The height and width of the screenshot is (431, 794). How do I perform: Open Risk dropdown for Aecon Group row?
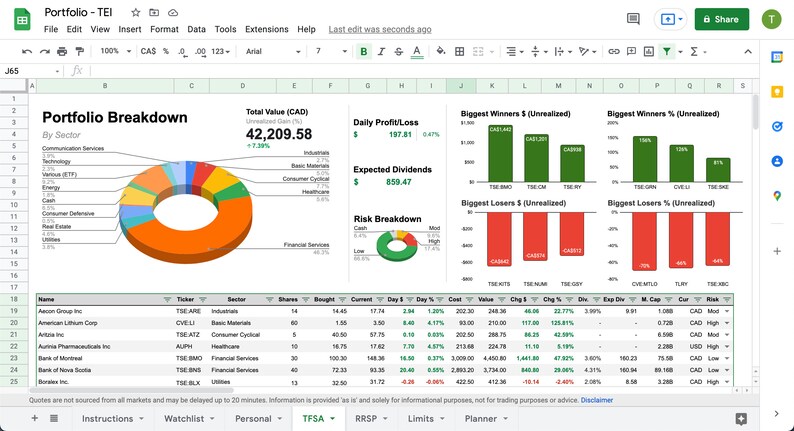tap(727, 311)
